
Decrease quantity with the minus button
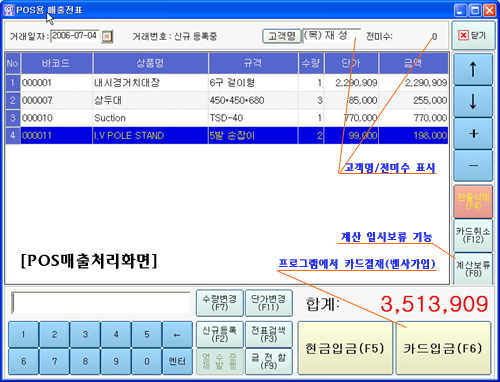click(473, 165)
